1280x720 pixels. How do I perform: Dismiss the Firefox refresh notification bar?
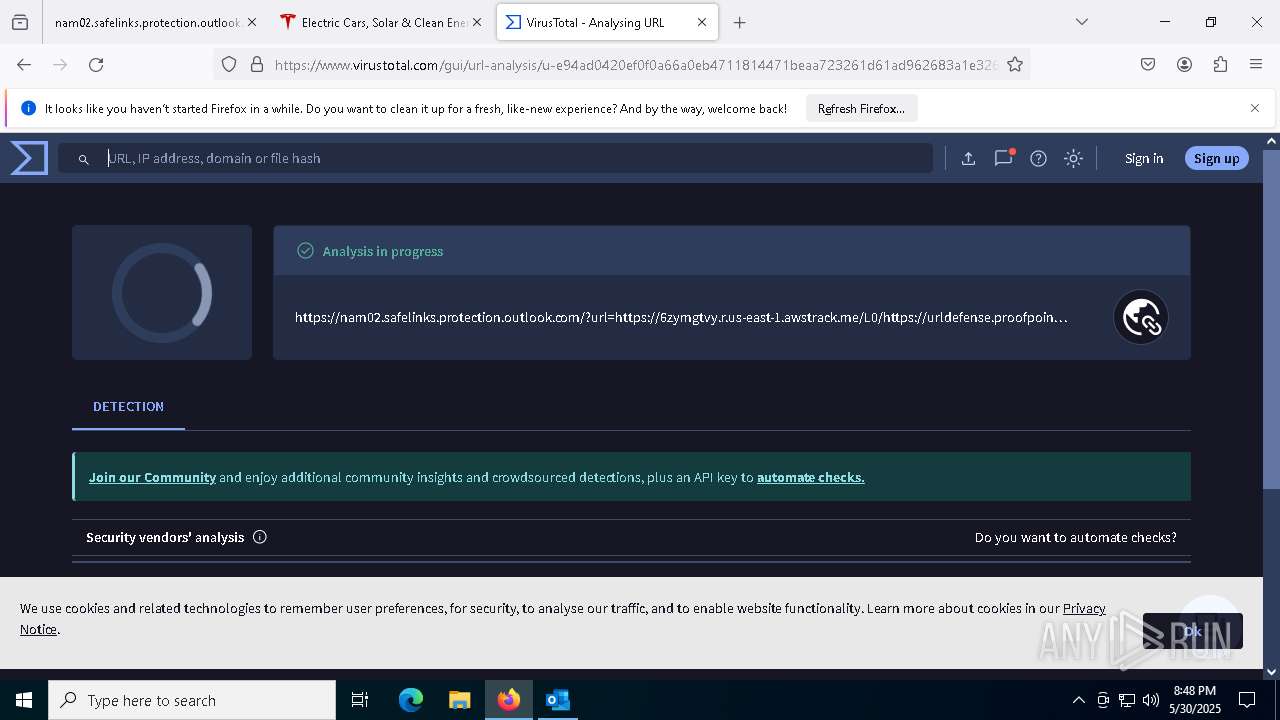1255,108
